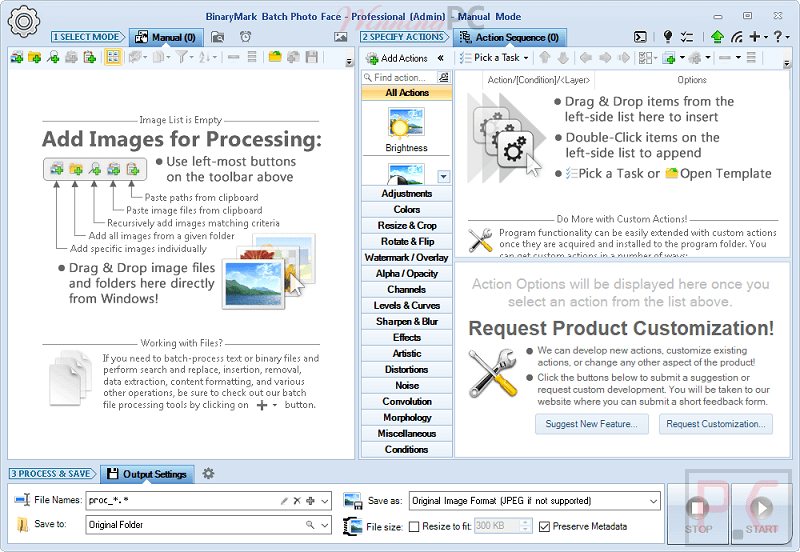Click the RSS feed news icon
Viewport: 800px width, 552px height.
736,37
